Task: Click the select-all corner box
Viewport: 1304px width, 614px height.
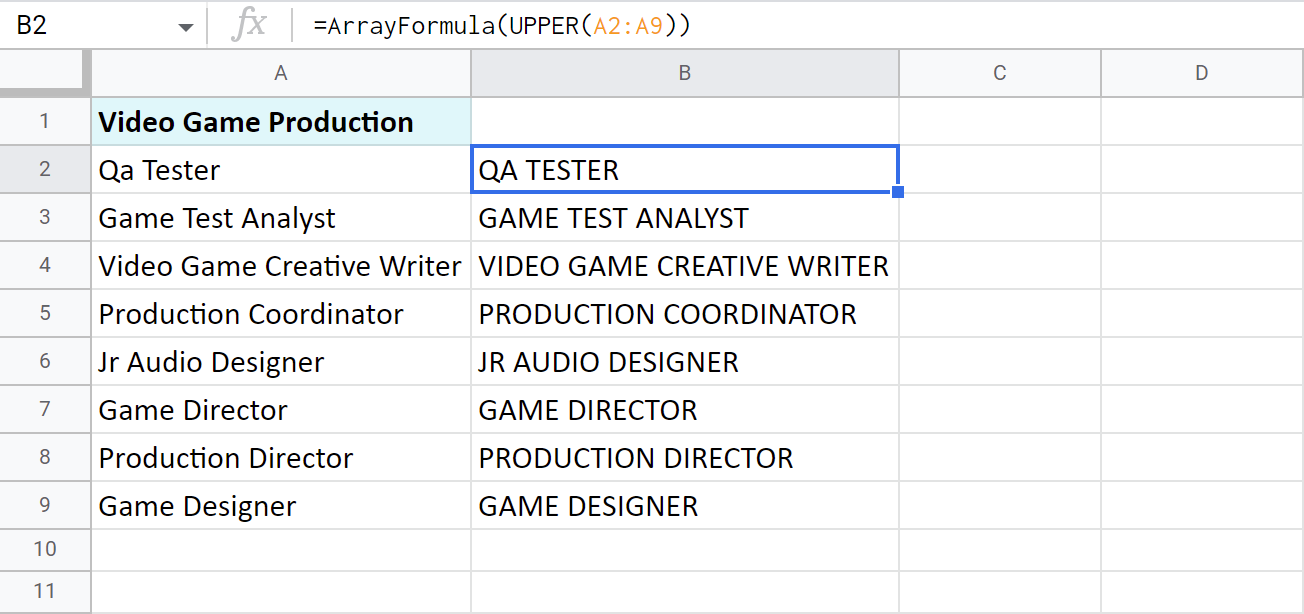Action: [45, 73]
